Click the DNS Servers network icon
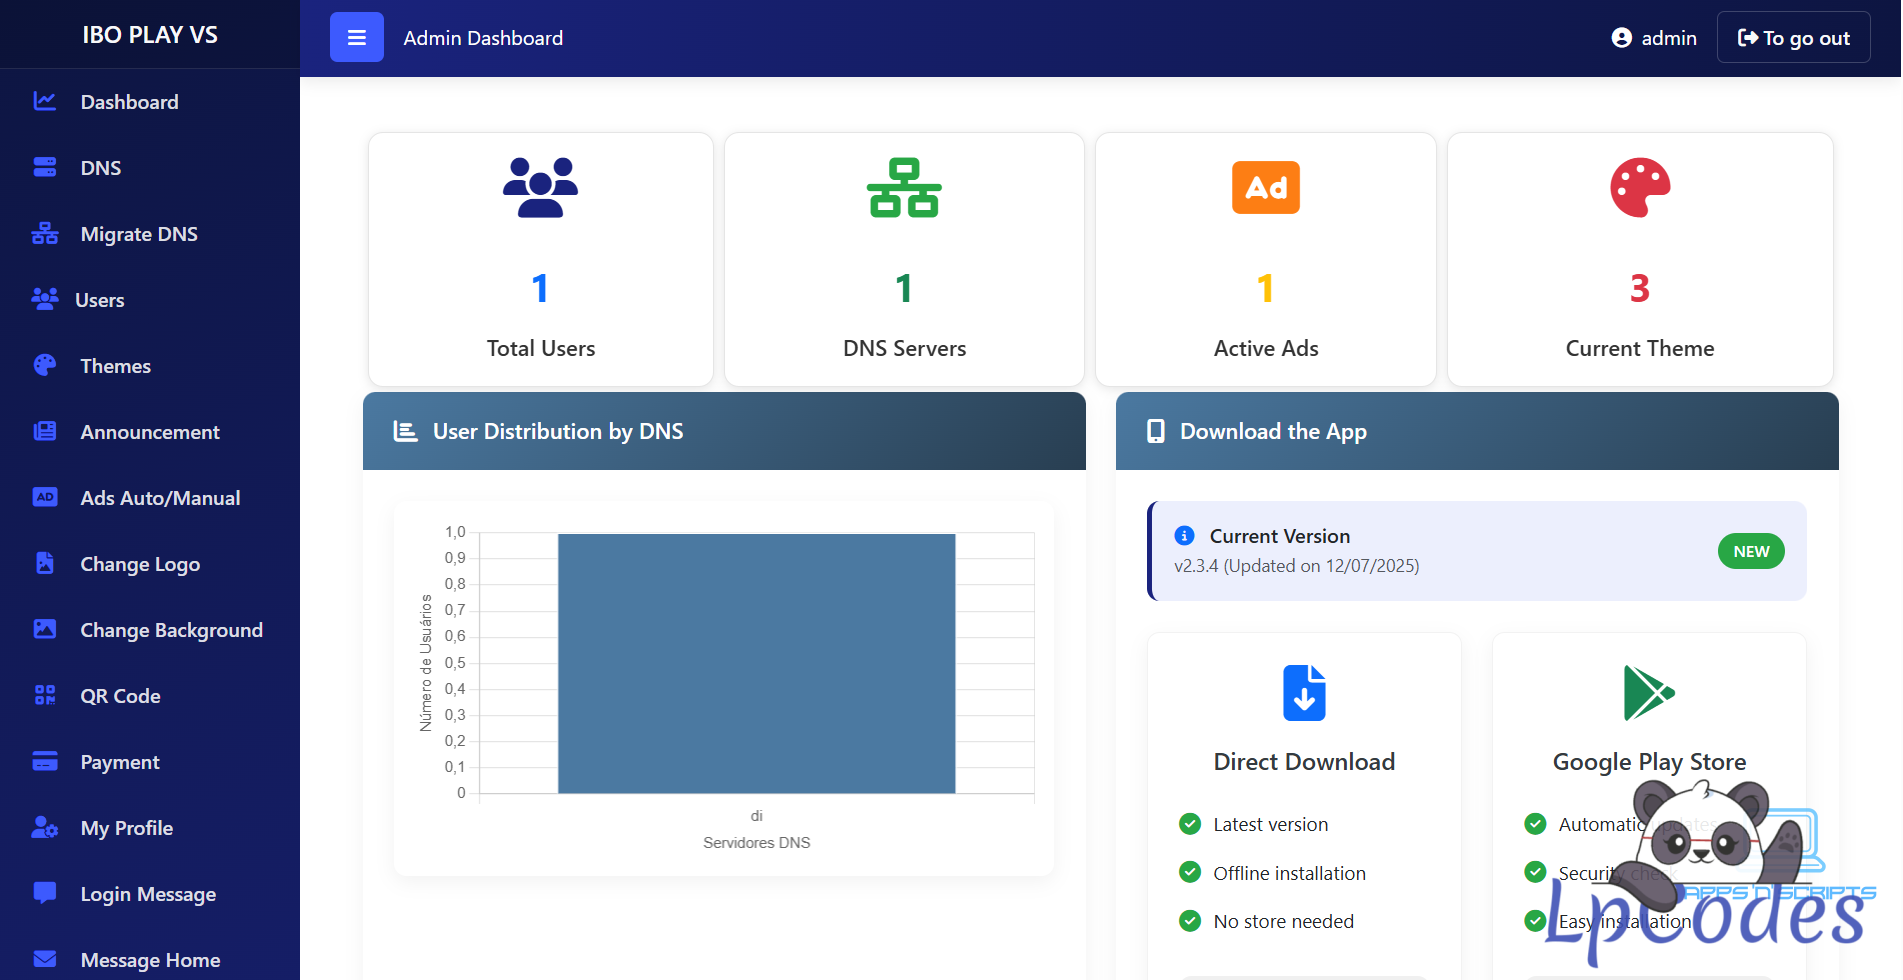This screenshot has height=980, width=1903. (x=904, y=187)
